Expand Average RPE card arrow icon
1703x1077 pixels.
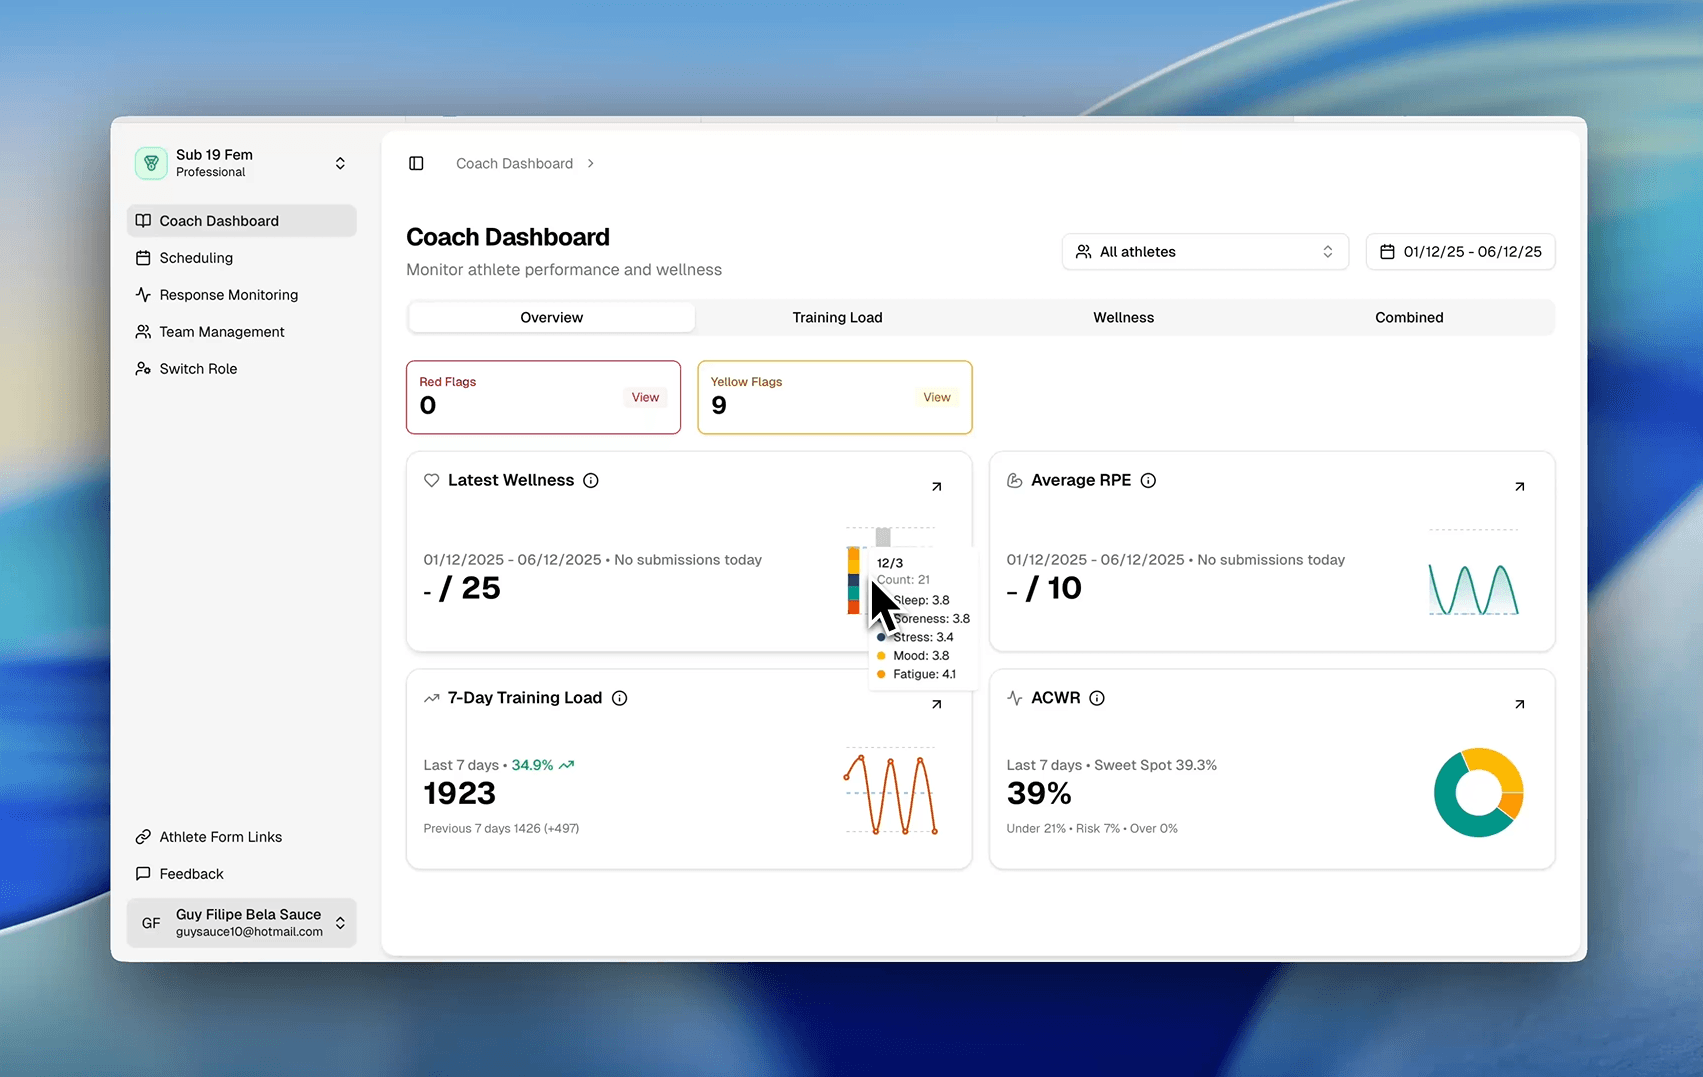pyautogui.click(x=1519, y=487)
